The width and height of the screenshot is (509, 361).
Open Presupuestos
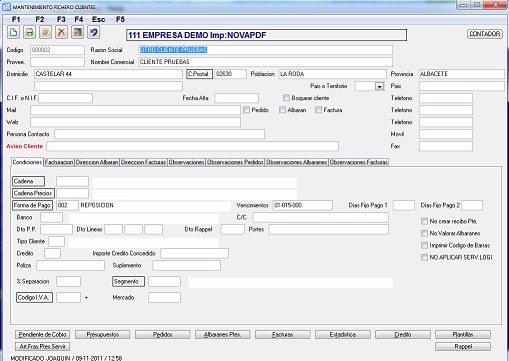(x=102, y=334)
